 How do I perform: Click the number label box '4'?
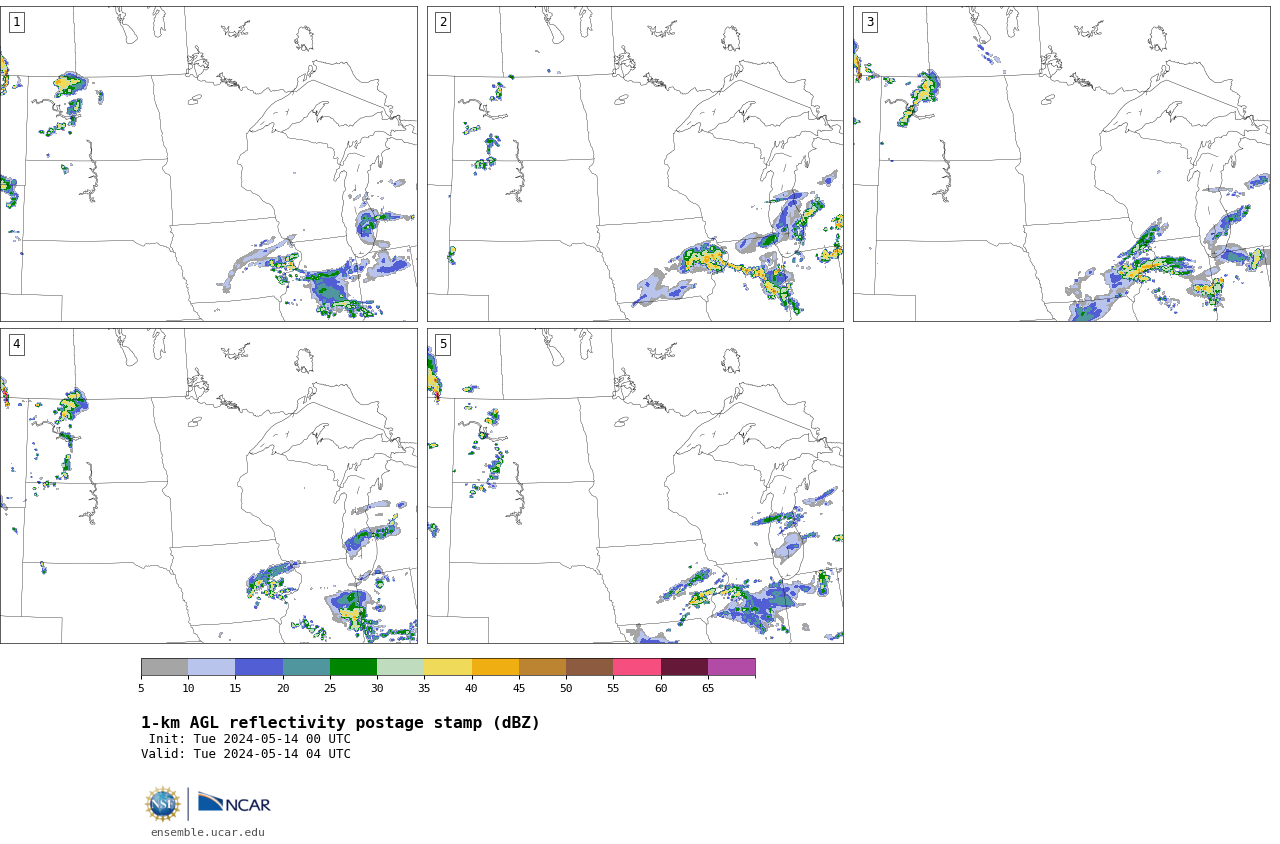[17, 344]
